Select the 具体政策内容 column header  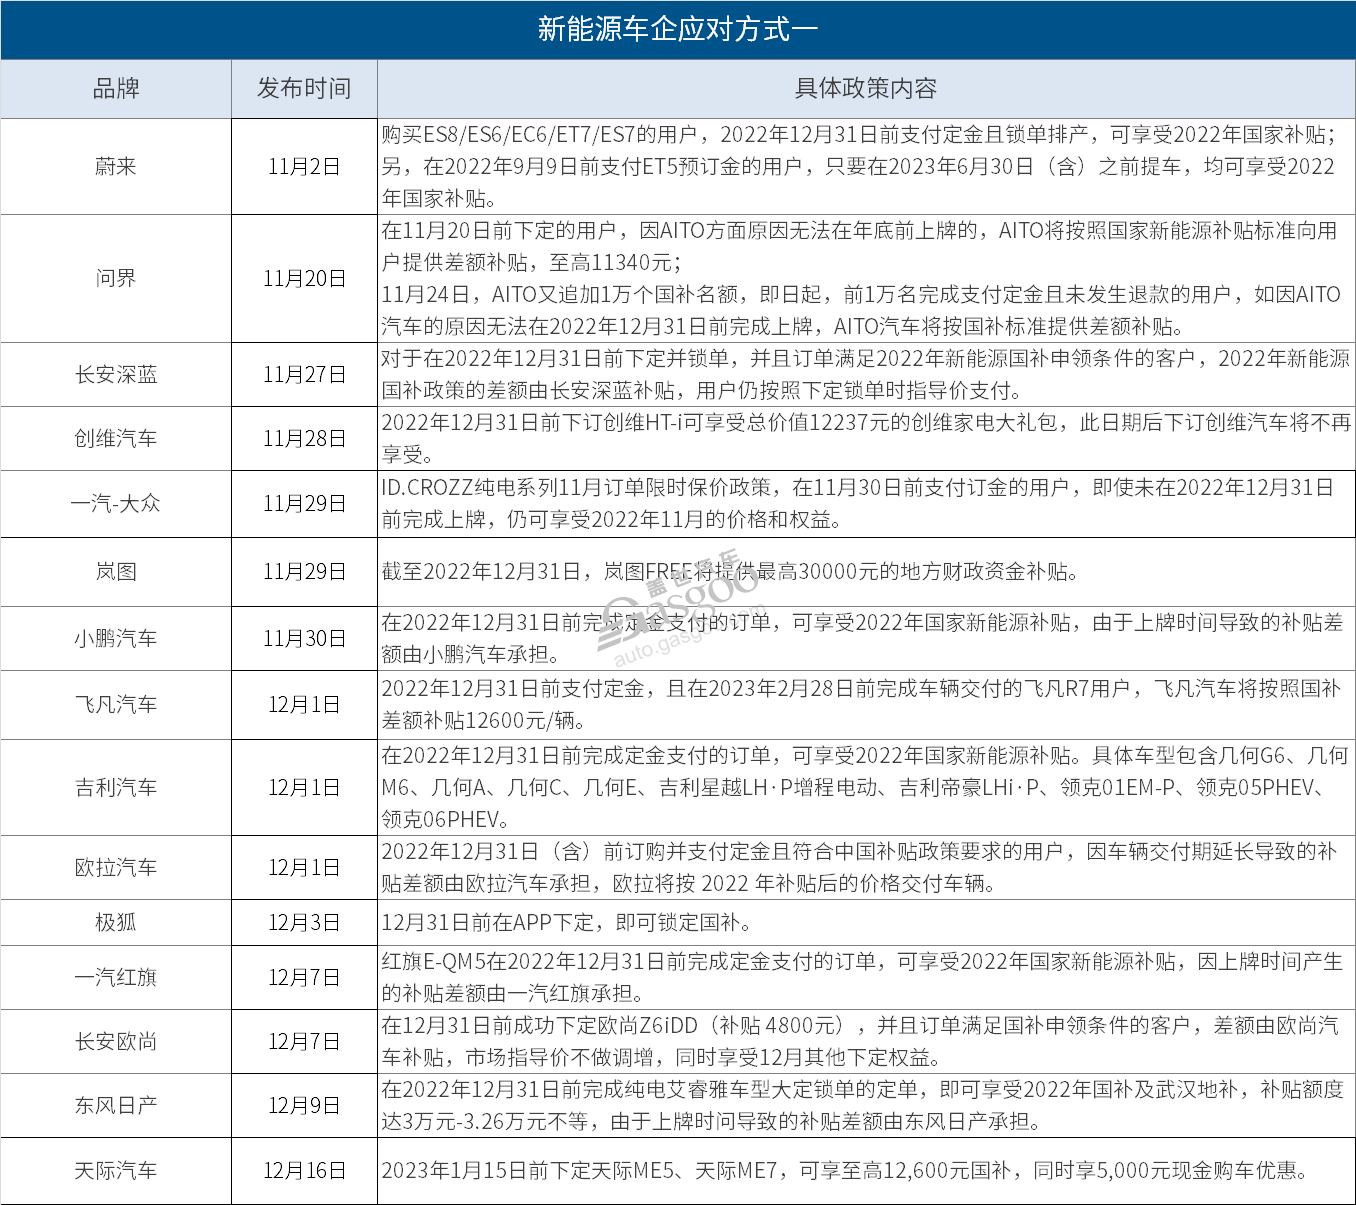(865, 89)
